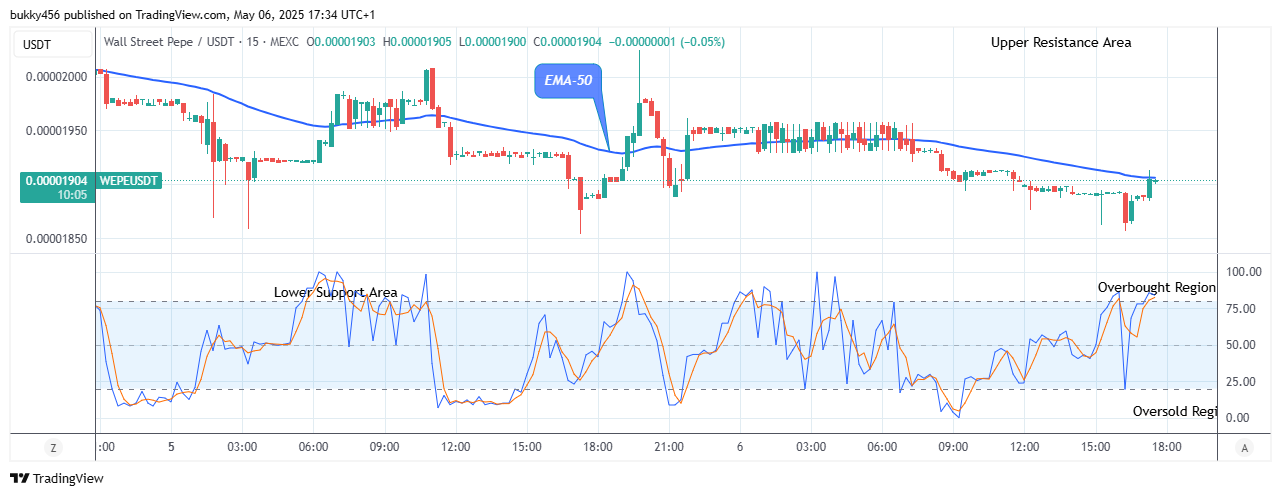Click the Upper Resistance Area text
The image size is (1281, 496).
(x=1061, y=42)
